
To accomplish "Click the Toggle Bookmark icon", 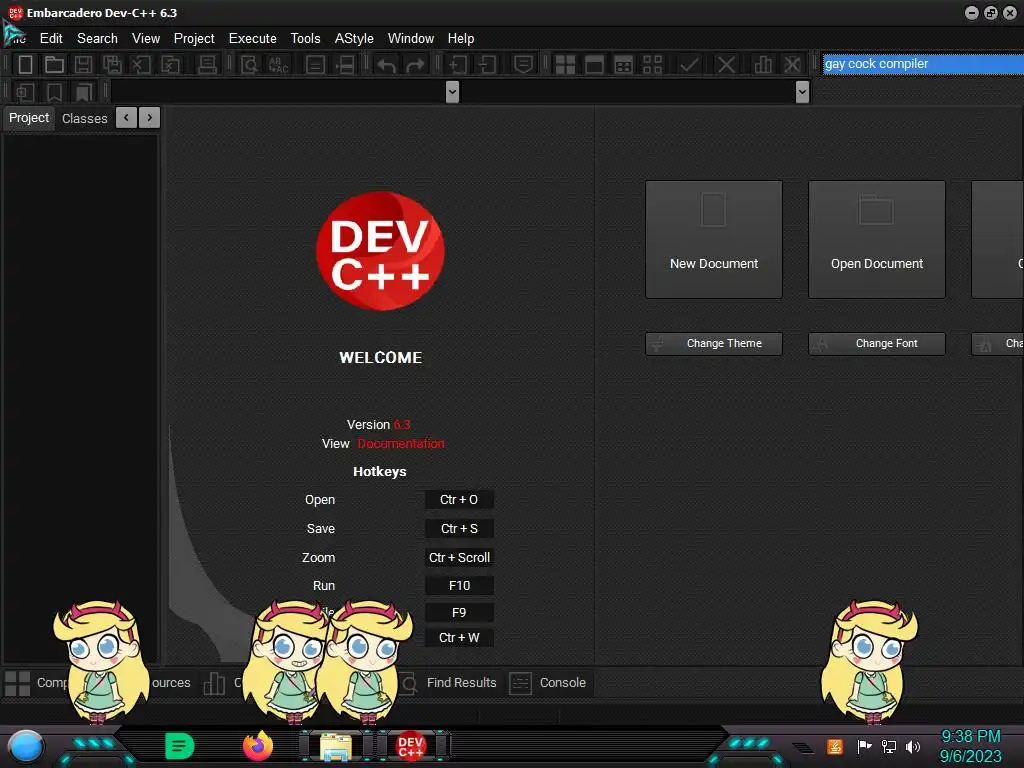I will [x=54, y=92].
